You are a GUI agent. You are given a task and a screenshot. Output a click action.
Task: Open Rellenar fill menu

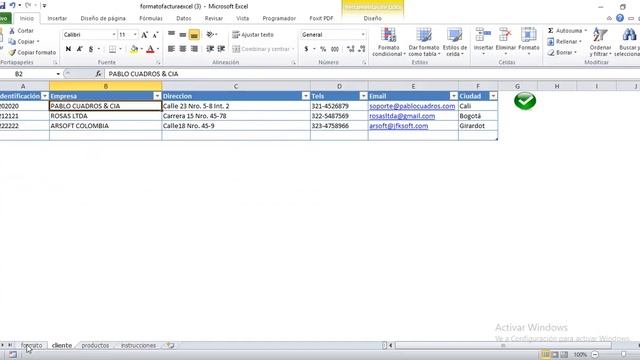point(564,42)
